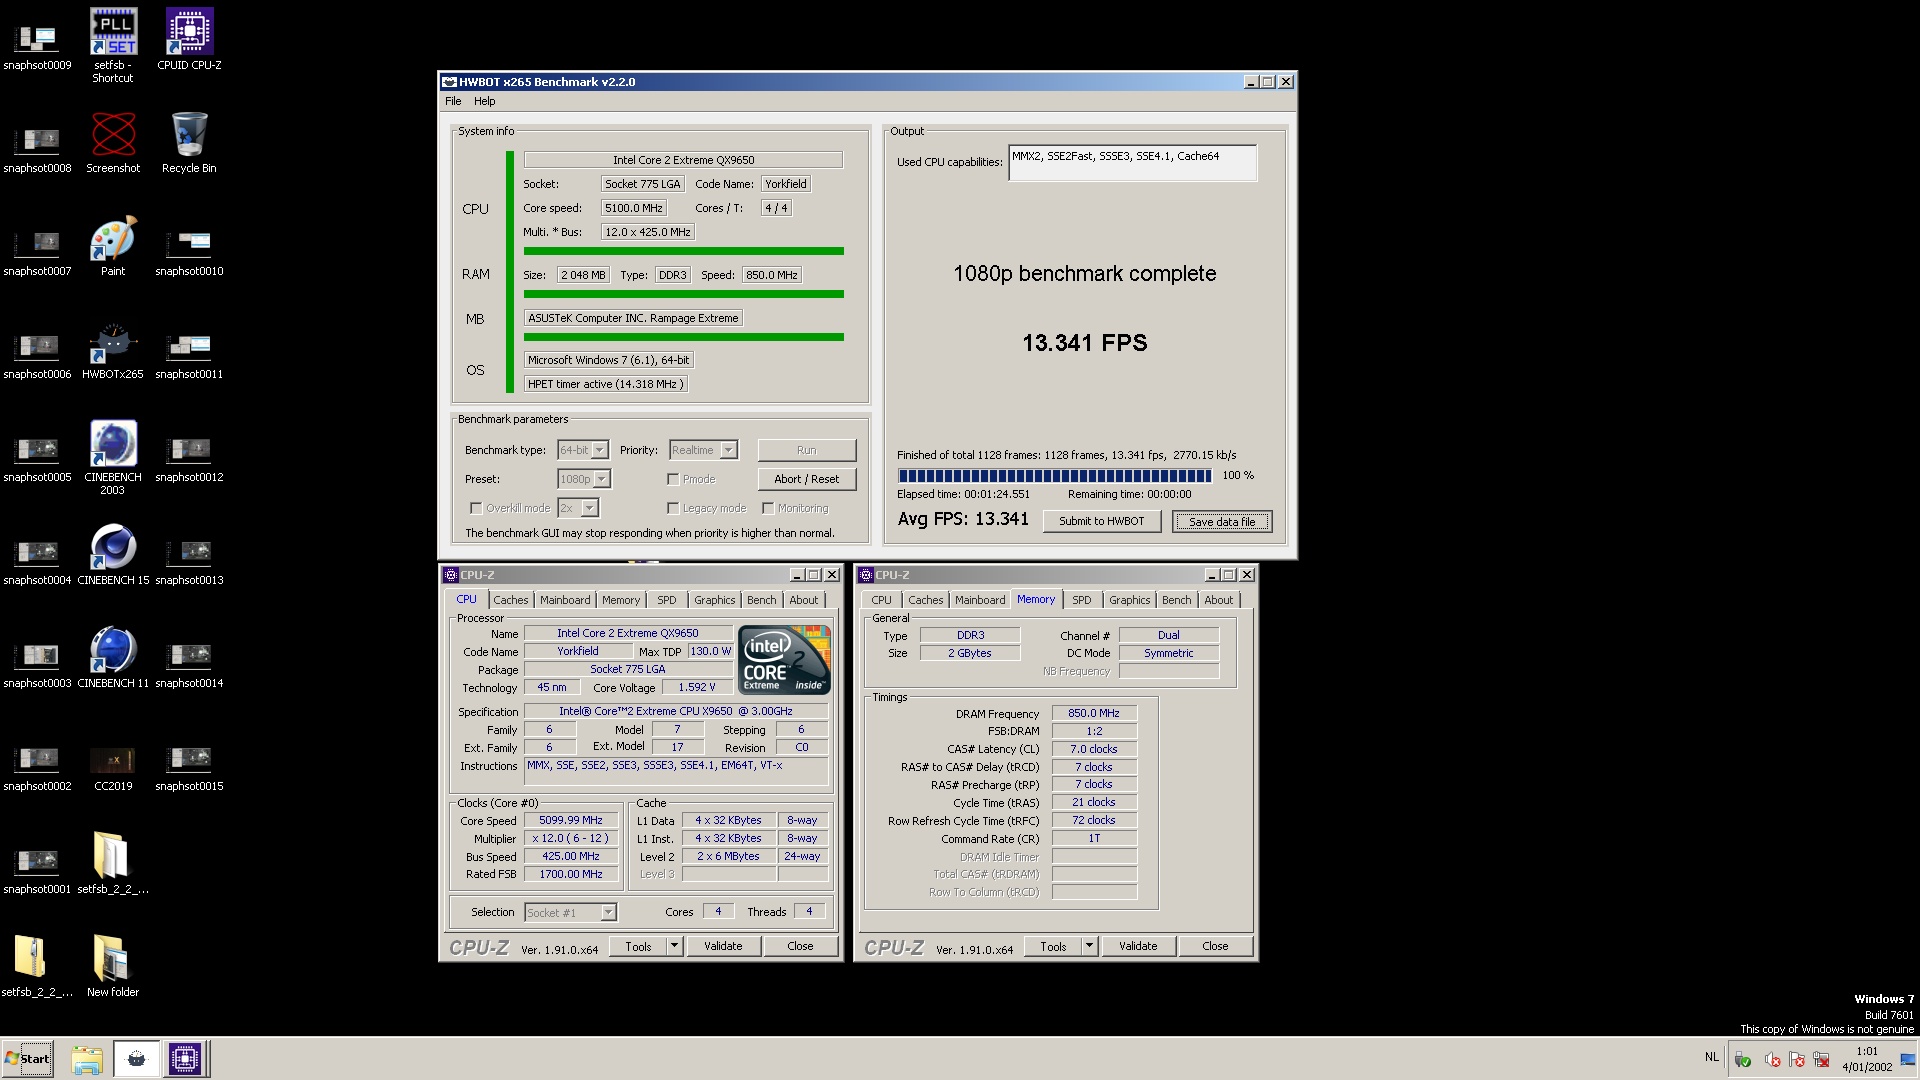The height and width of the screenshot is (1080, 1920).
Task: Click DRAM Frequency 850.0 MHz value
Action: click(1093, 714)
